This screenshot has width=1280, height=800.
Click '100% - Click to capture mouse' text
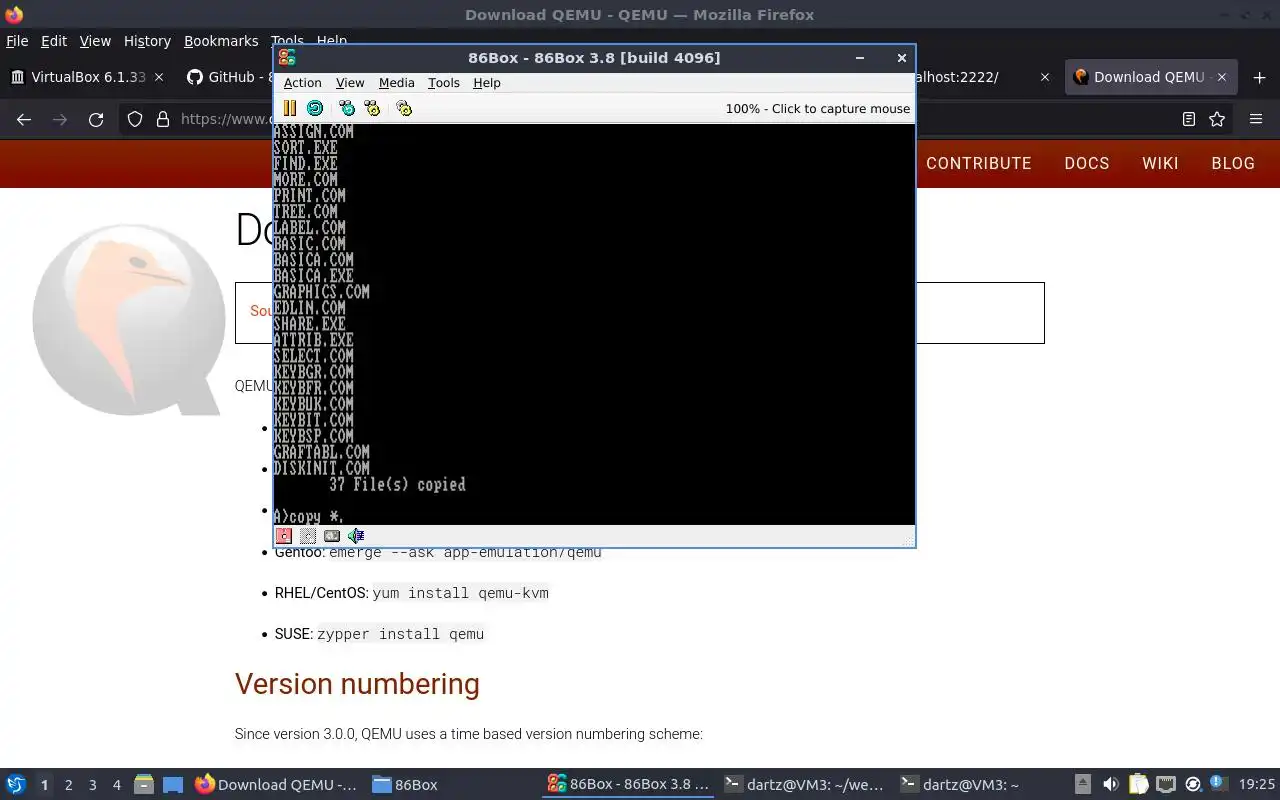point(818,108)
